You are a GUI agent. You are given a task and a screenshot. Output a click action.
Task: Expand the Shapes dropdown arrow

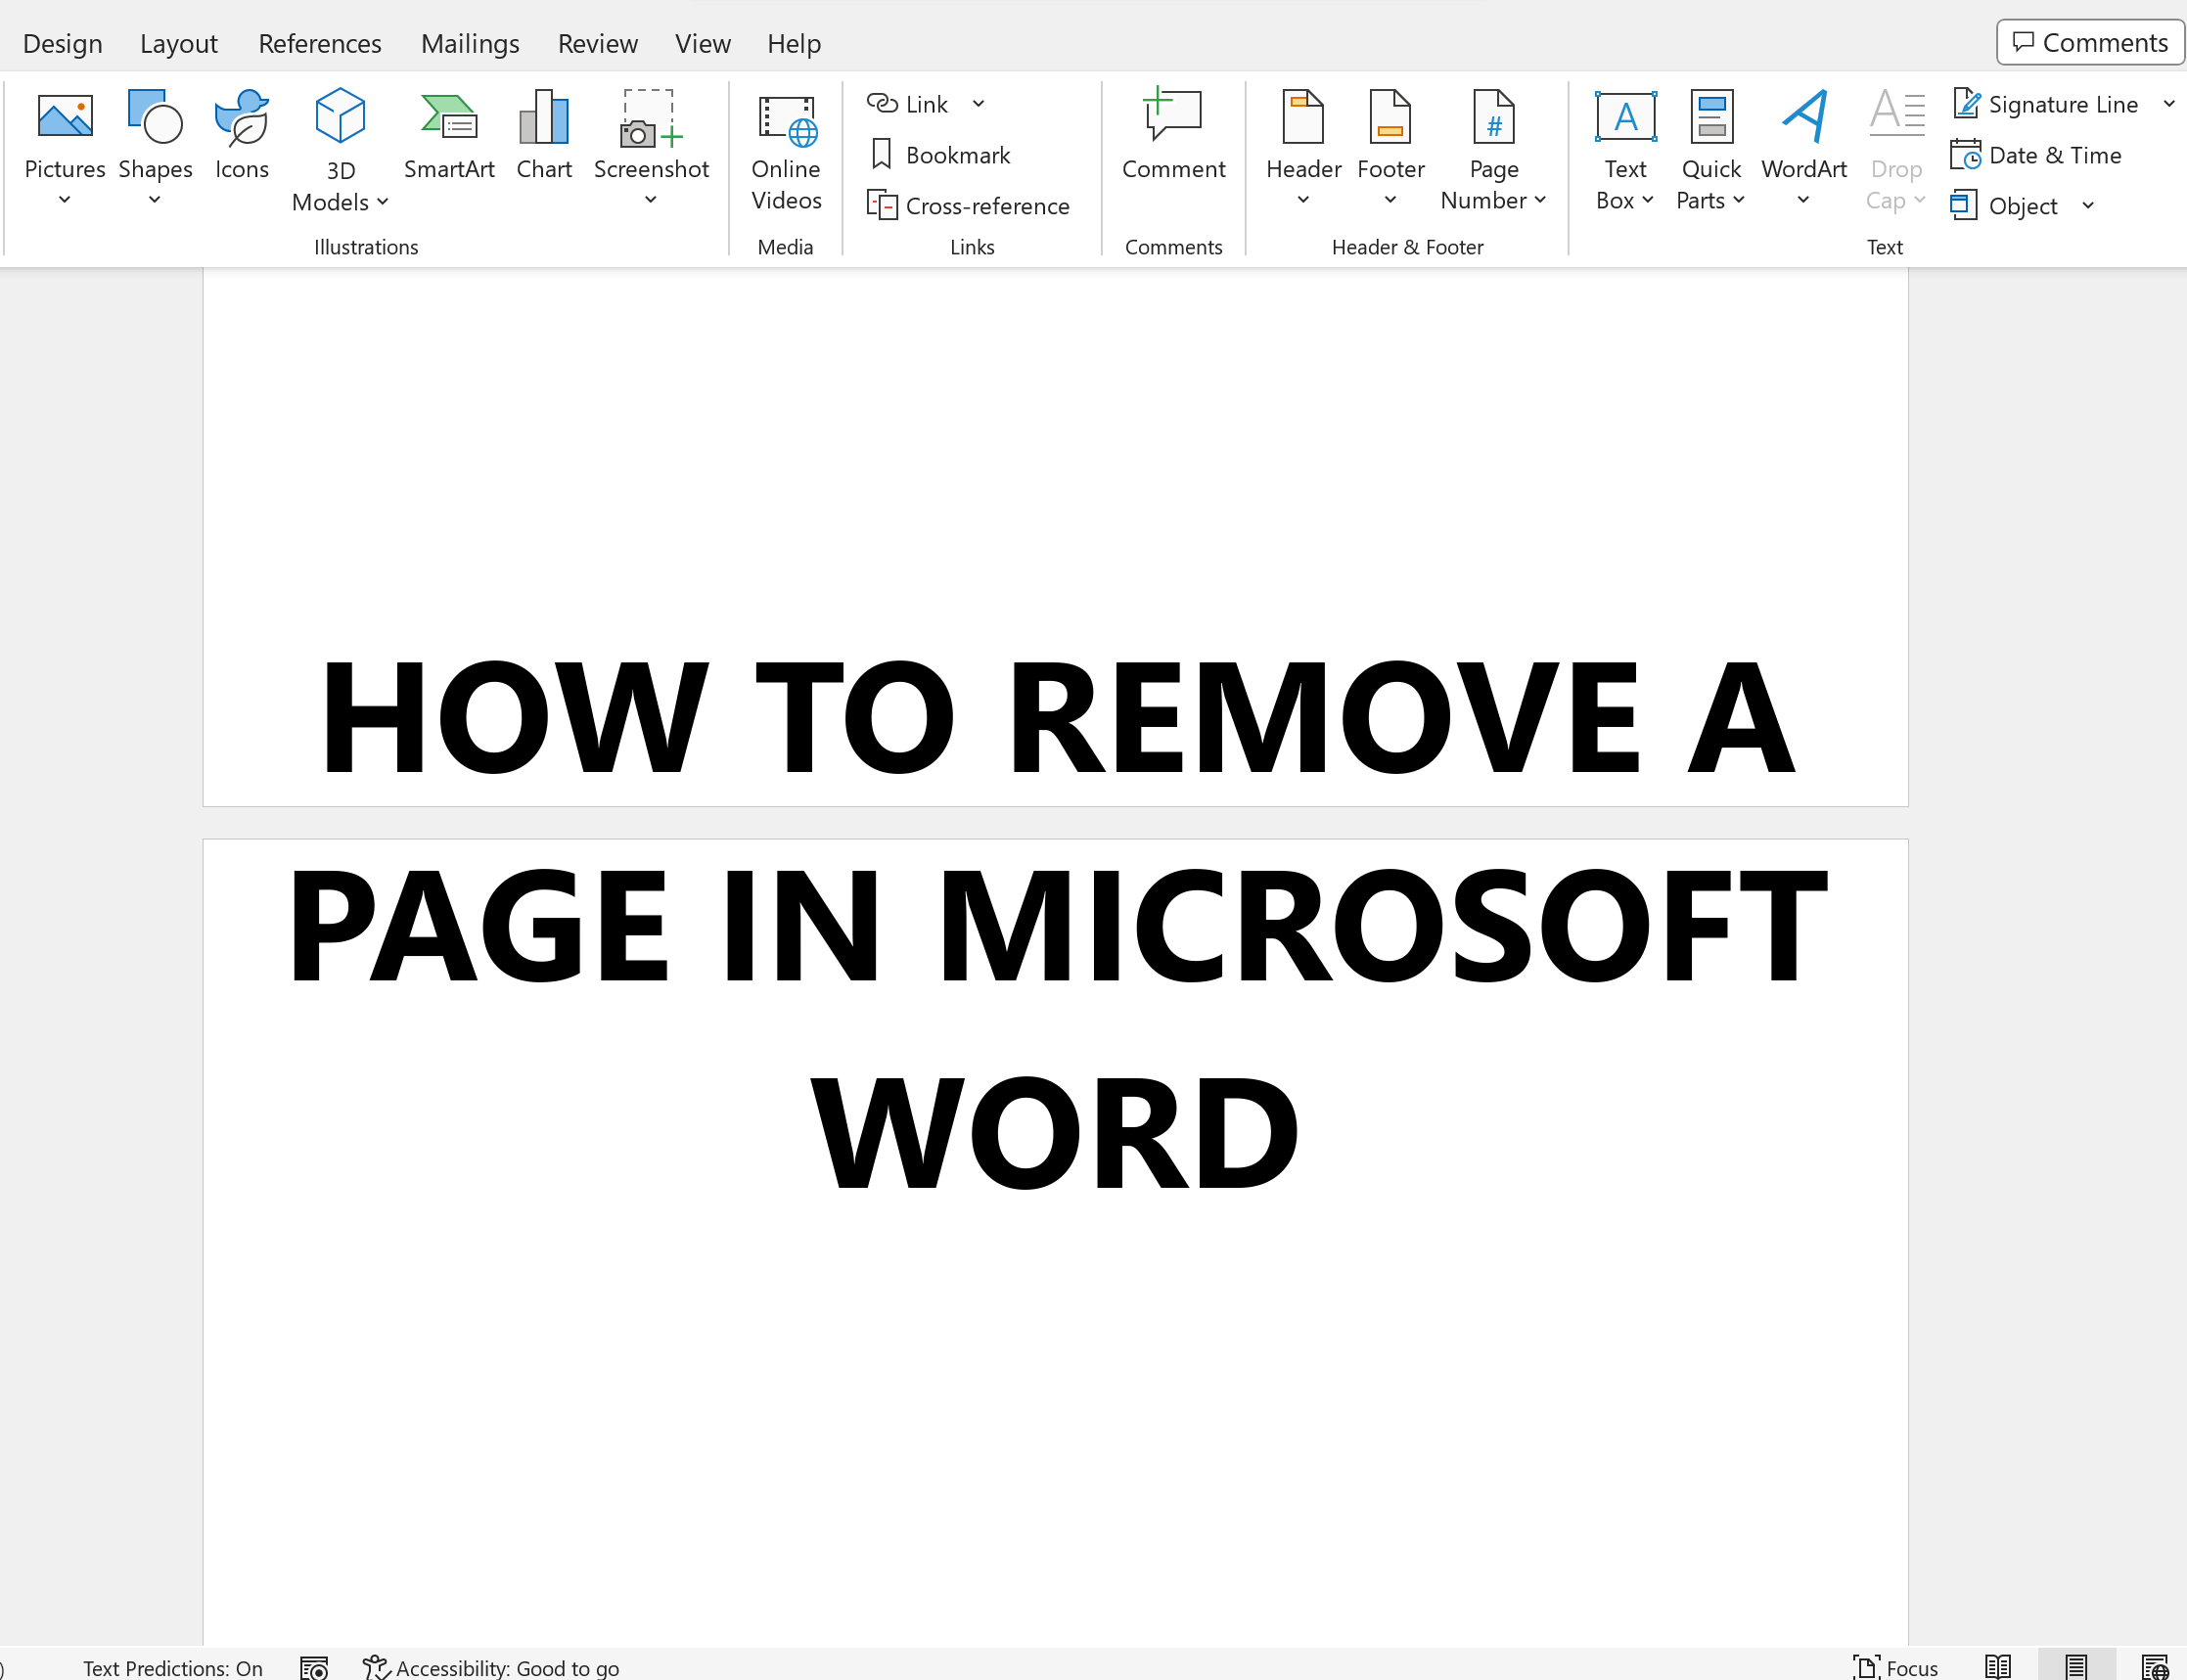click(155, 200)
